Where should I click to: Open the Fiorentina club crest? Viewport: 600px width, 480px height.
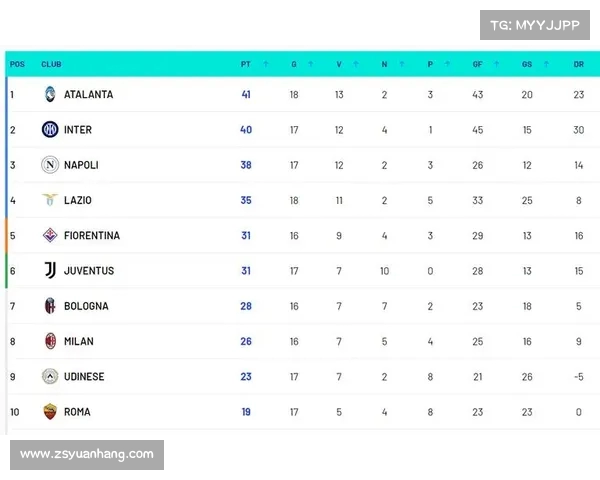(50, 235)
